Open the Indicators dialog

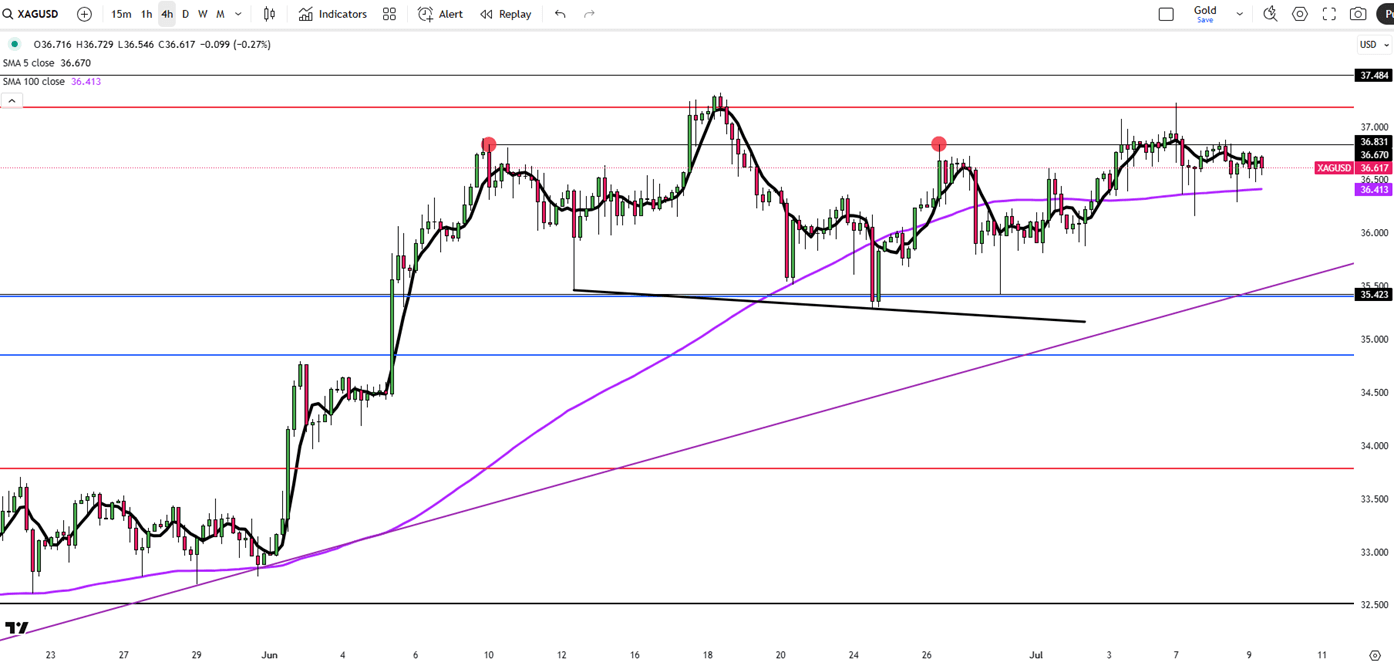click(333, 14)
